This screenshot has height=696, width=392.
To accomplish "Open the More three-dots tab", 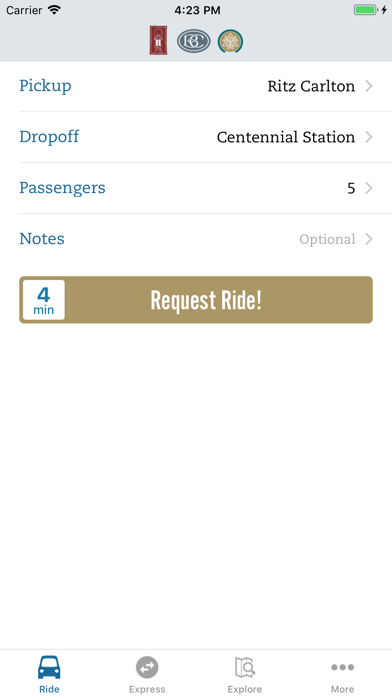I will click(342, 674).
